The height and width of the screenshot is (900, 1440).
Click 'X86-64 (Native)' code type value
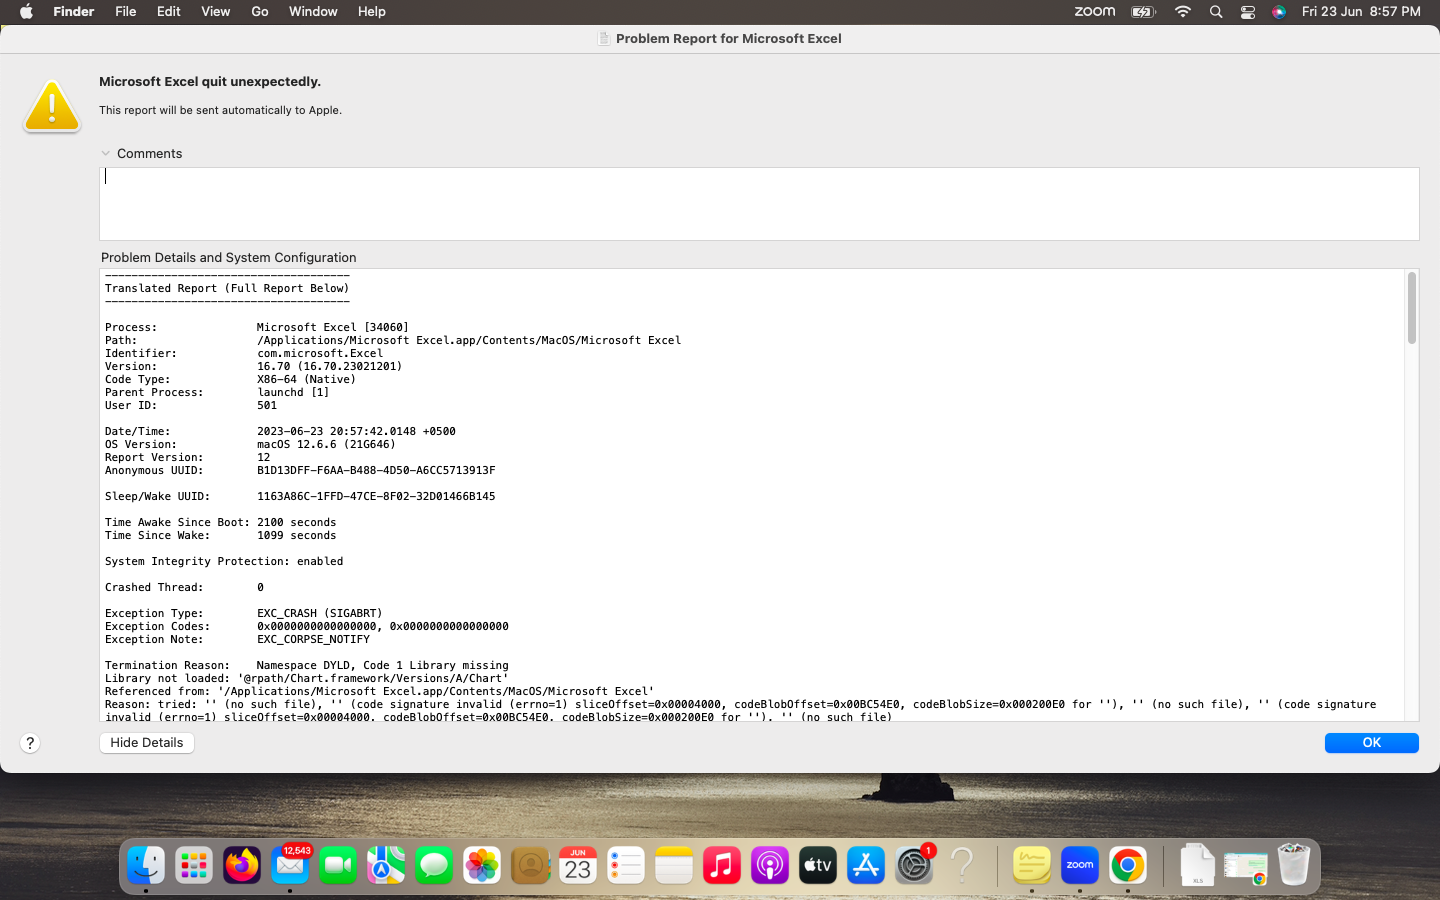click(307, 379)
